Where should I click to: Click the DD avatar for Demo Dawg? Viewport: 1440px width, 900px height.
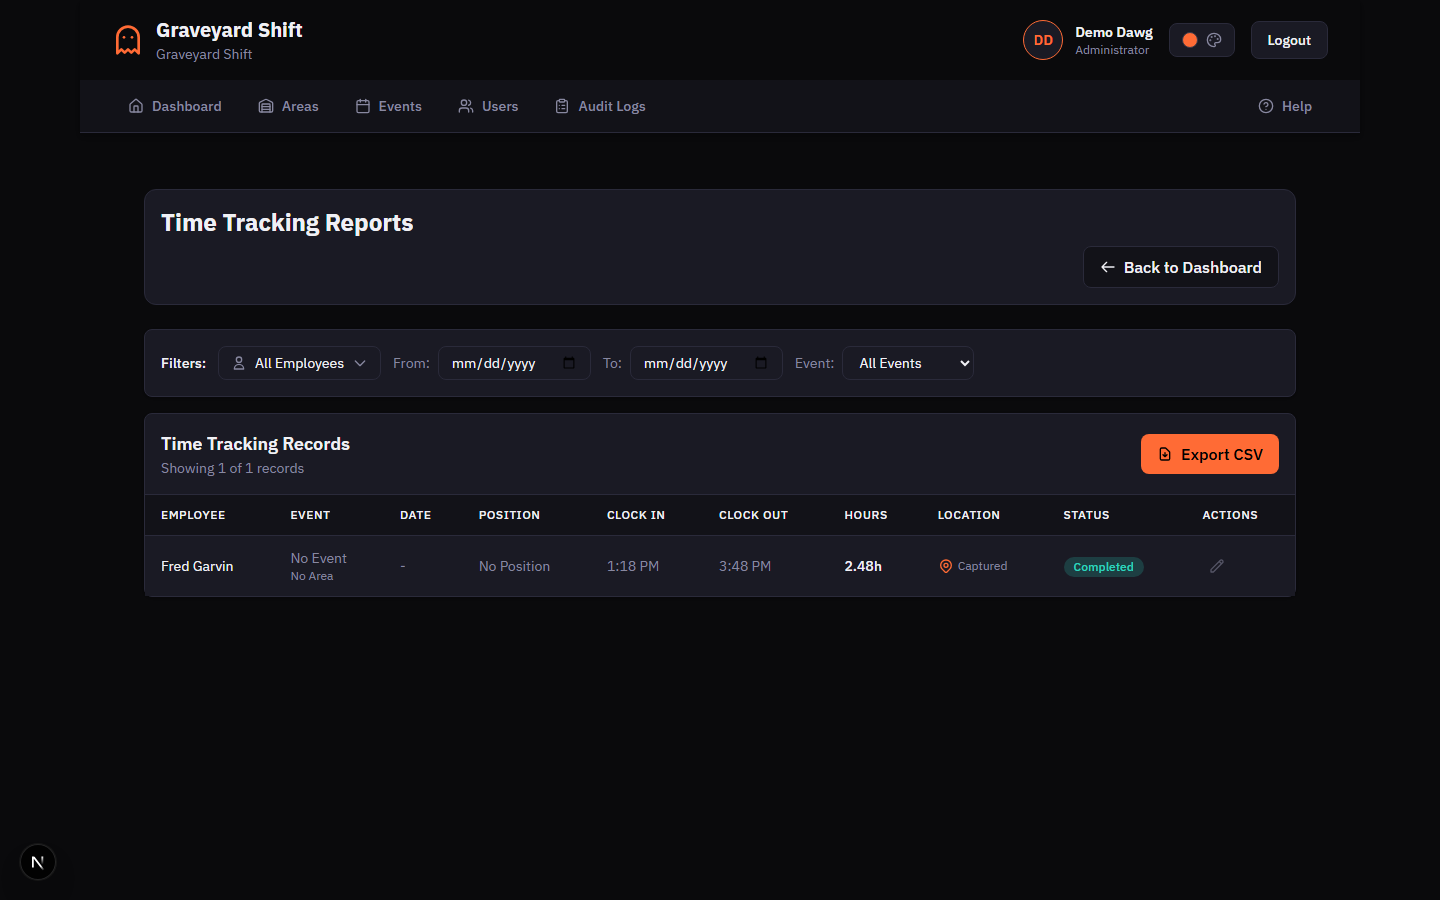tap(1043, 40)
